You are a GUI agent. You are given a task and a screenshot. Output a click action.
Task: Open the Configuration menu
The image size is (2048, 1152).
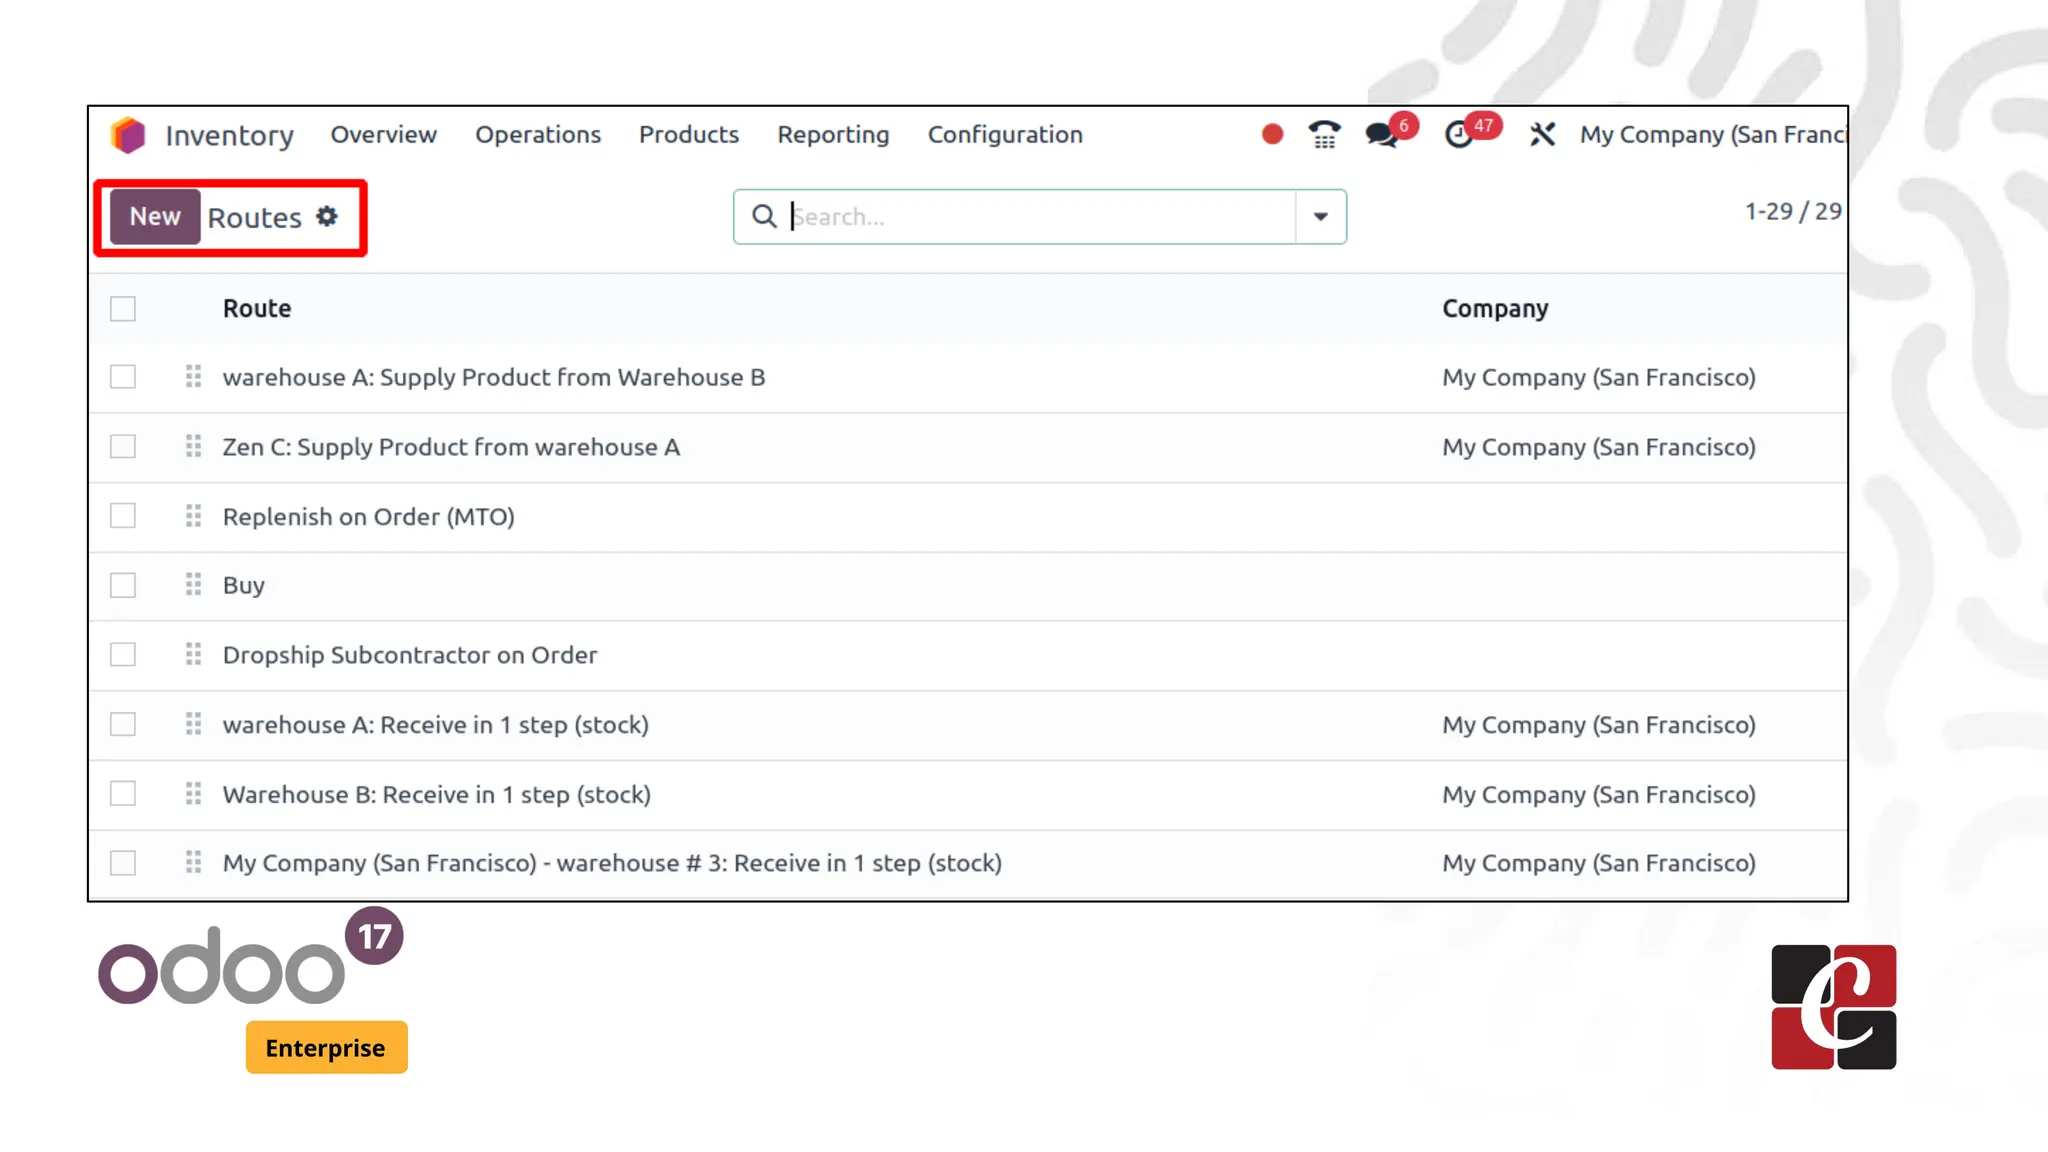(x=1004, y=134)
